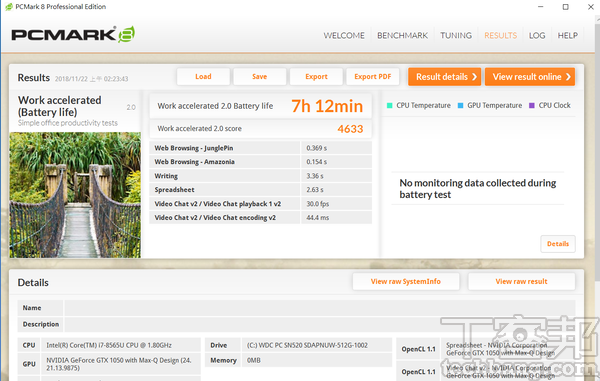Click the PCMark 8 logo

(73, 35)
